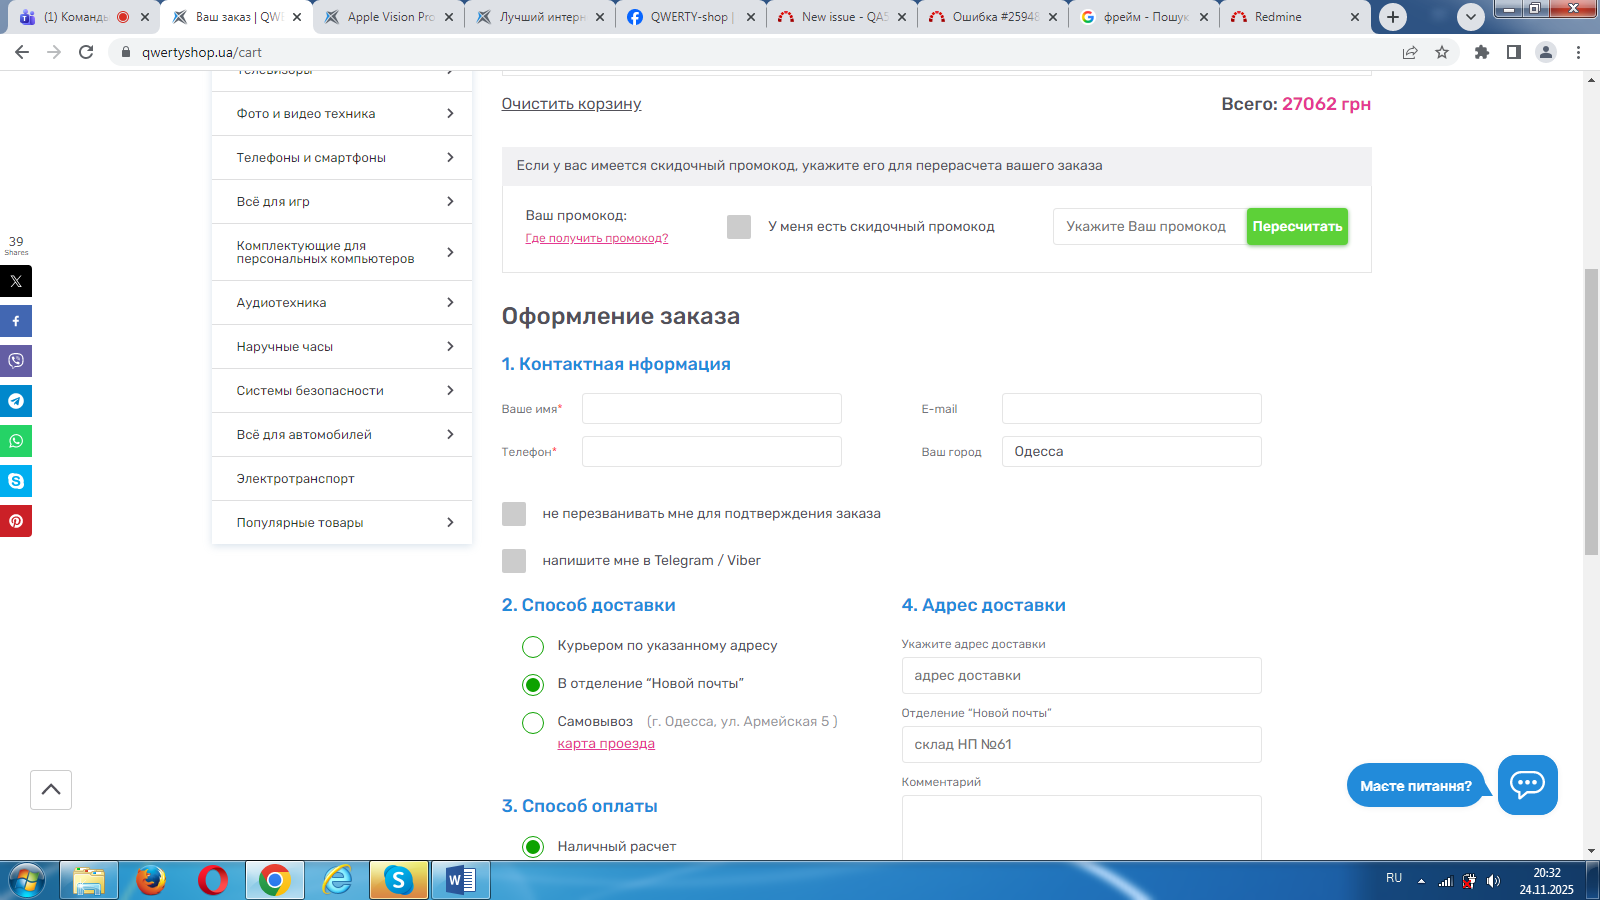Click the scroll-to-top arrow button

tap(51, 790)
